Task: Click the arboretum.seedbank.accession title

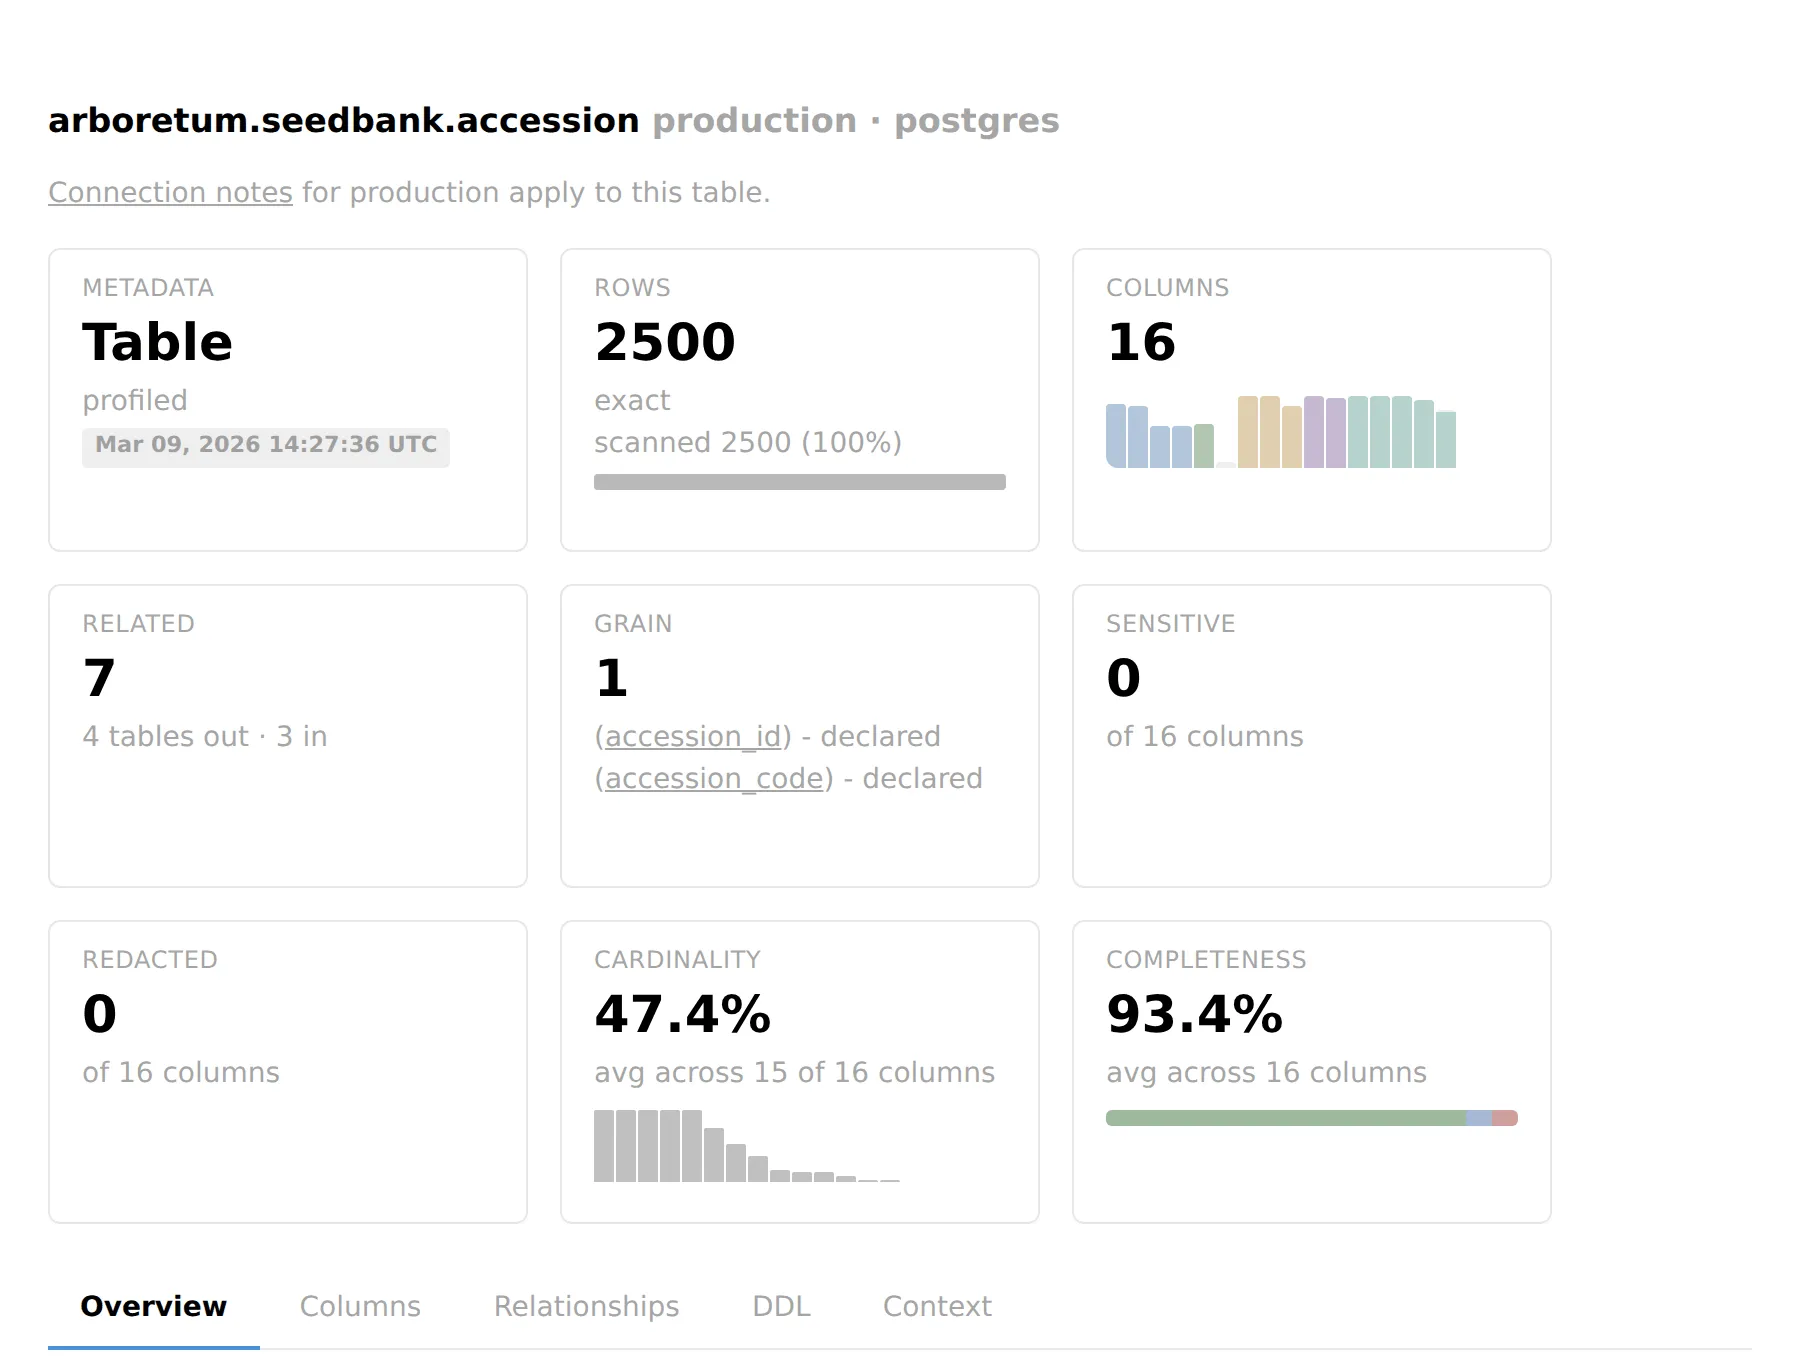Action: pyautogui.click(x=344, y=120)
